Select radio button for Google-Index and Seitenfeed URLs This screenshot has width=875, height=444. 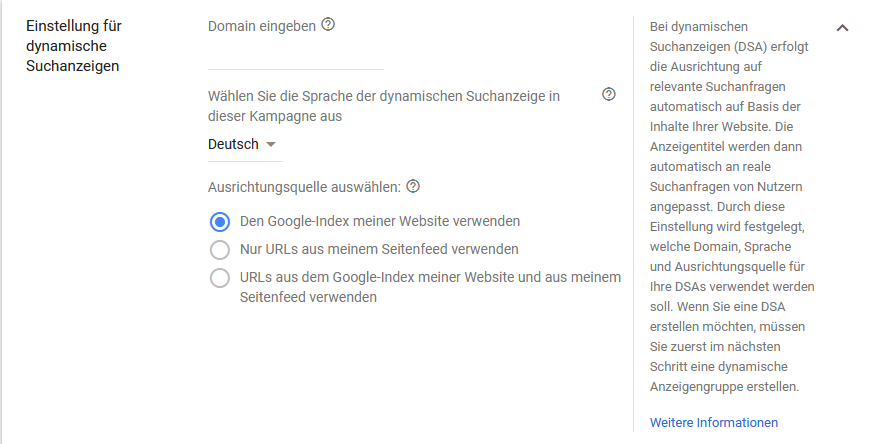tap(219, 277)
